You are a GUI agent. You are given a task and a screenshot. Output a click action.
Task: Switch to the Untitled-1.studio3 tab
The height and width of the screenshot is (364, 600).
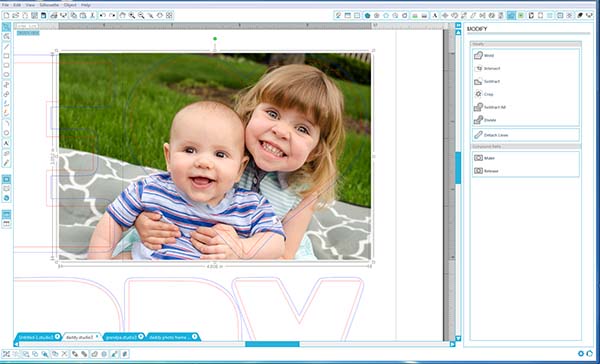point(36,337)
